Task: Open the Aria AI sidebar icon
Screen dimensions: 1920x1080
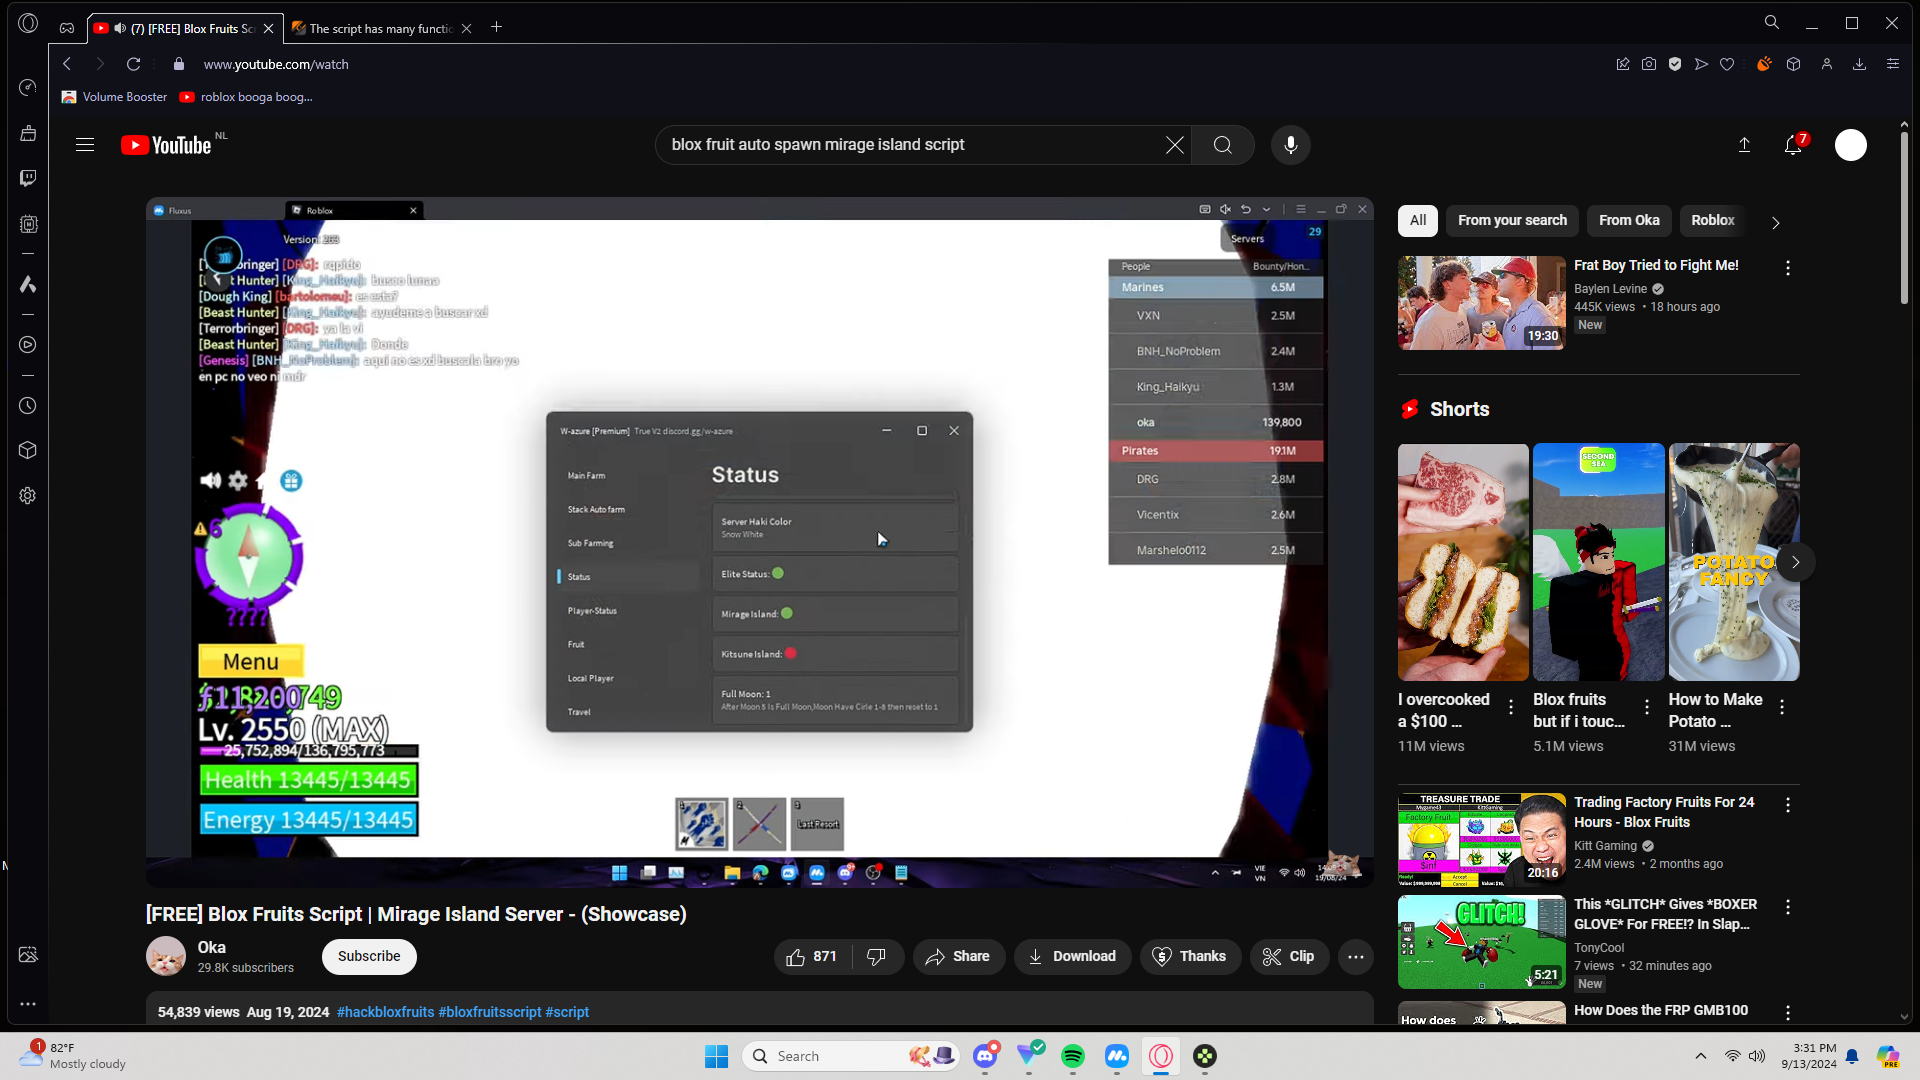Action: coord(28,285)
